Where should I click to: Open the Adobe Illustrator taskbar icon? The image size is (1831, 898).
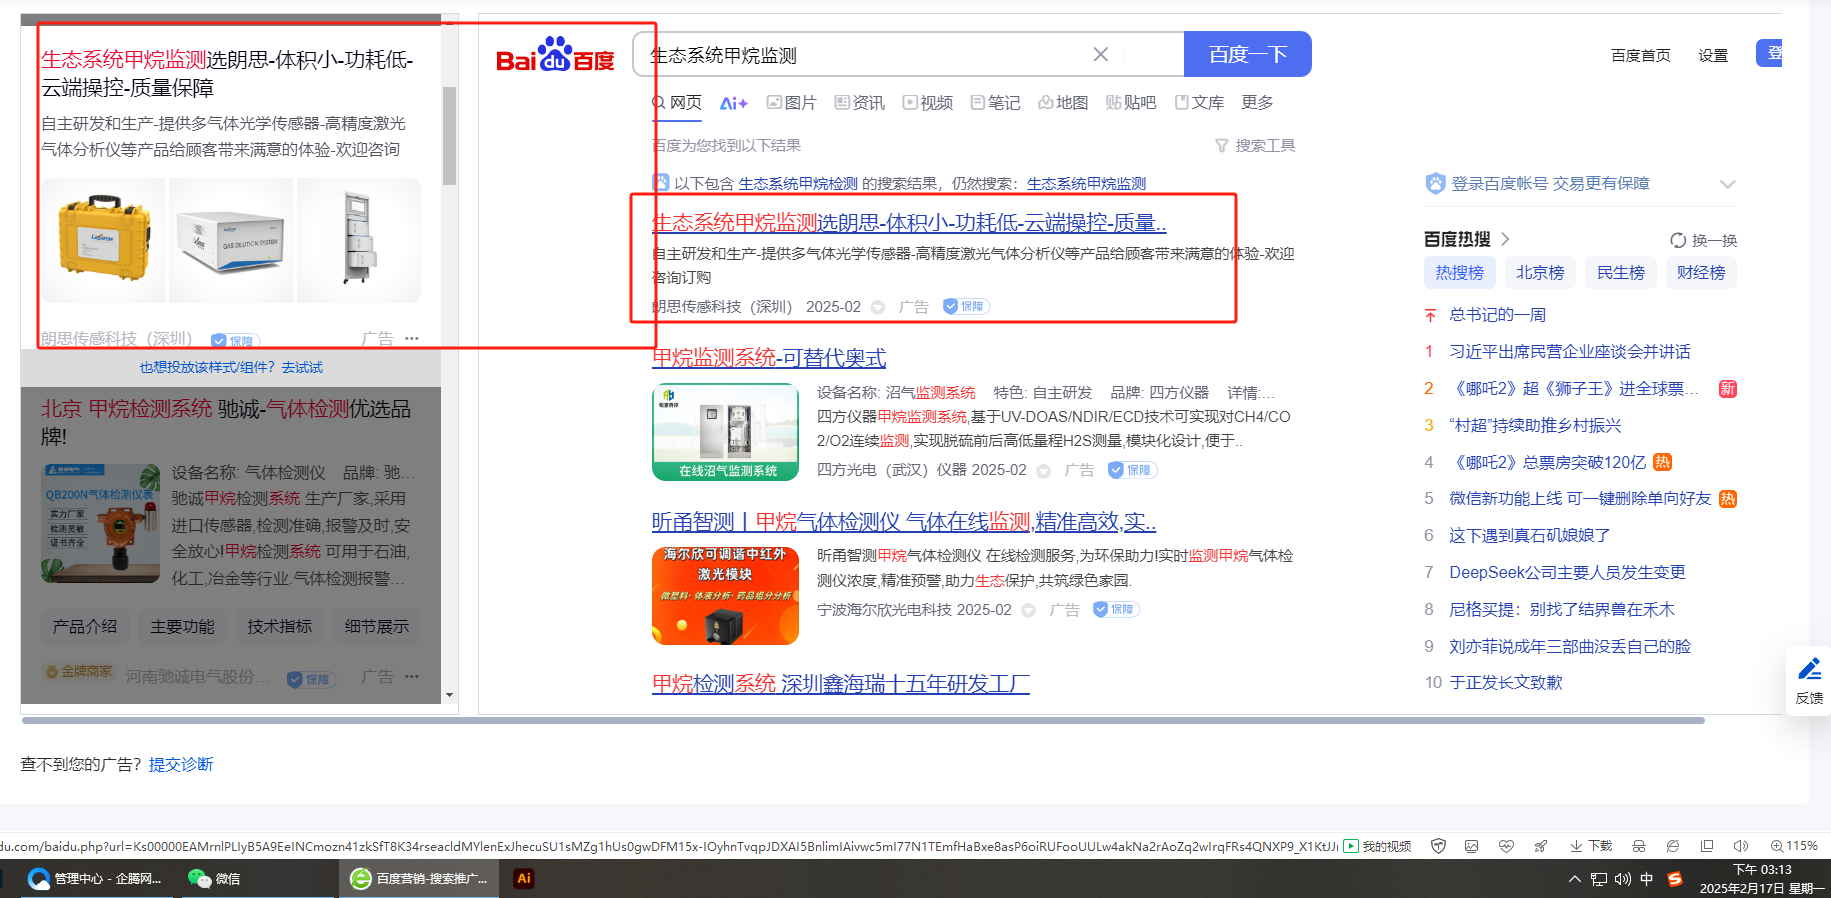pos(523,878)
